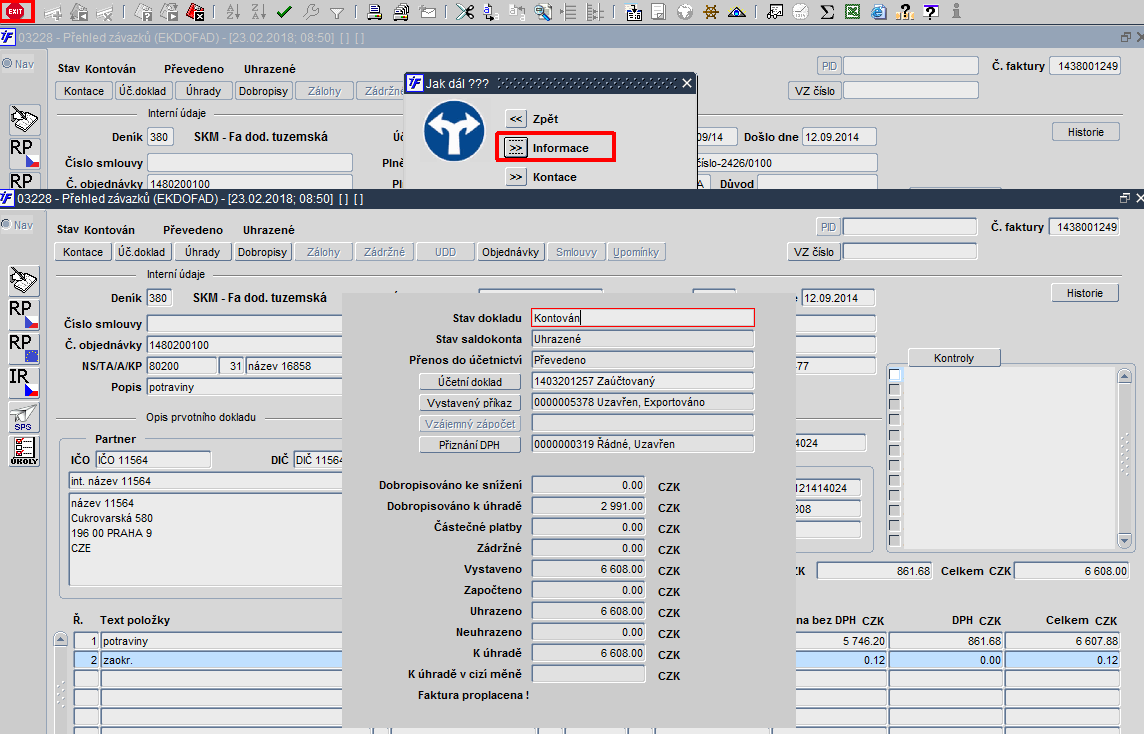Click Historie button in front window
This screenshot has height=734, width=1144.
pyautogui.click(x=1085, y=293)
